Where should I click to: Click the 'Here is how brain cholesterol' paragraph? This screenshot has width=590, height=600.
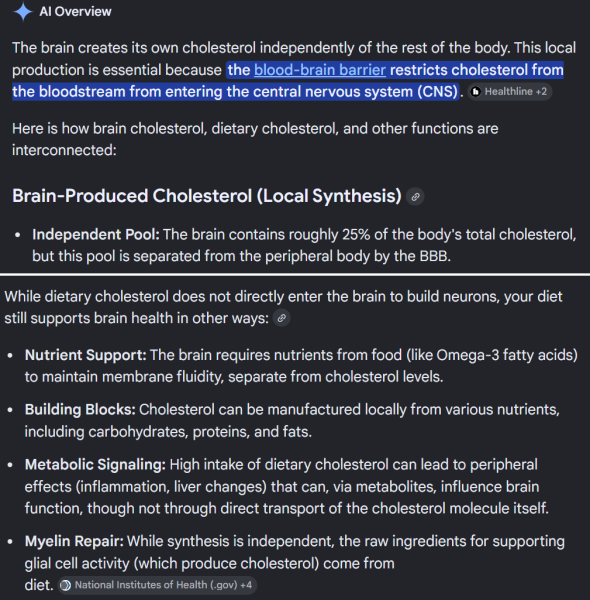[x=255, y=139]
